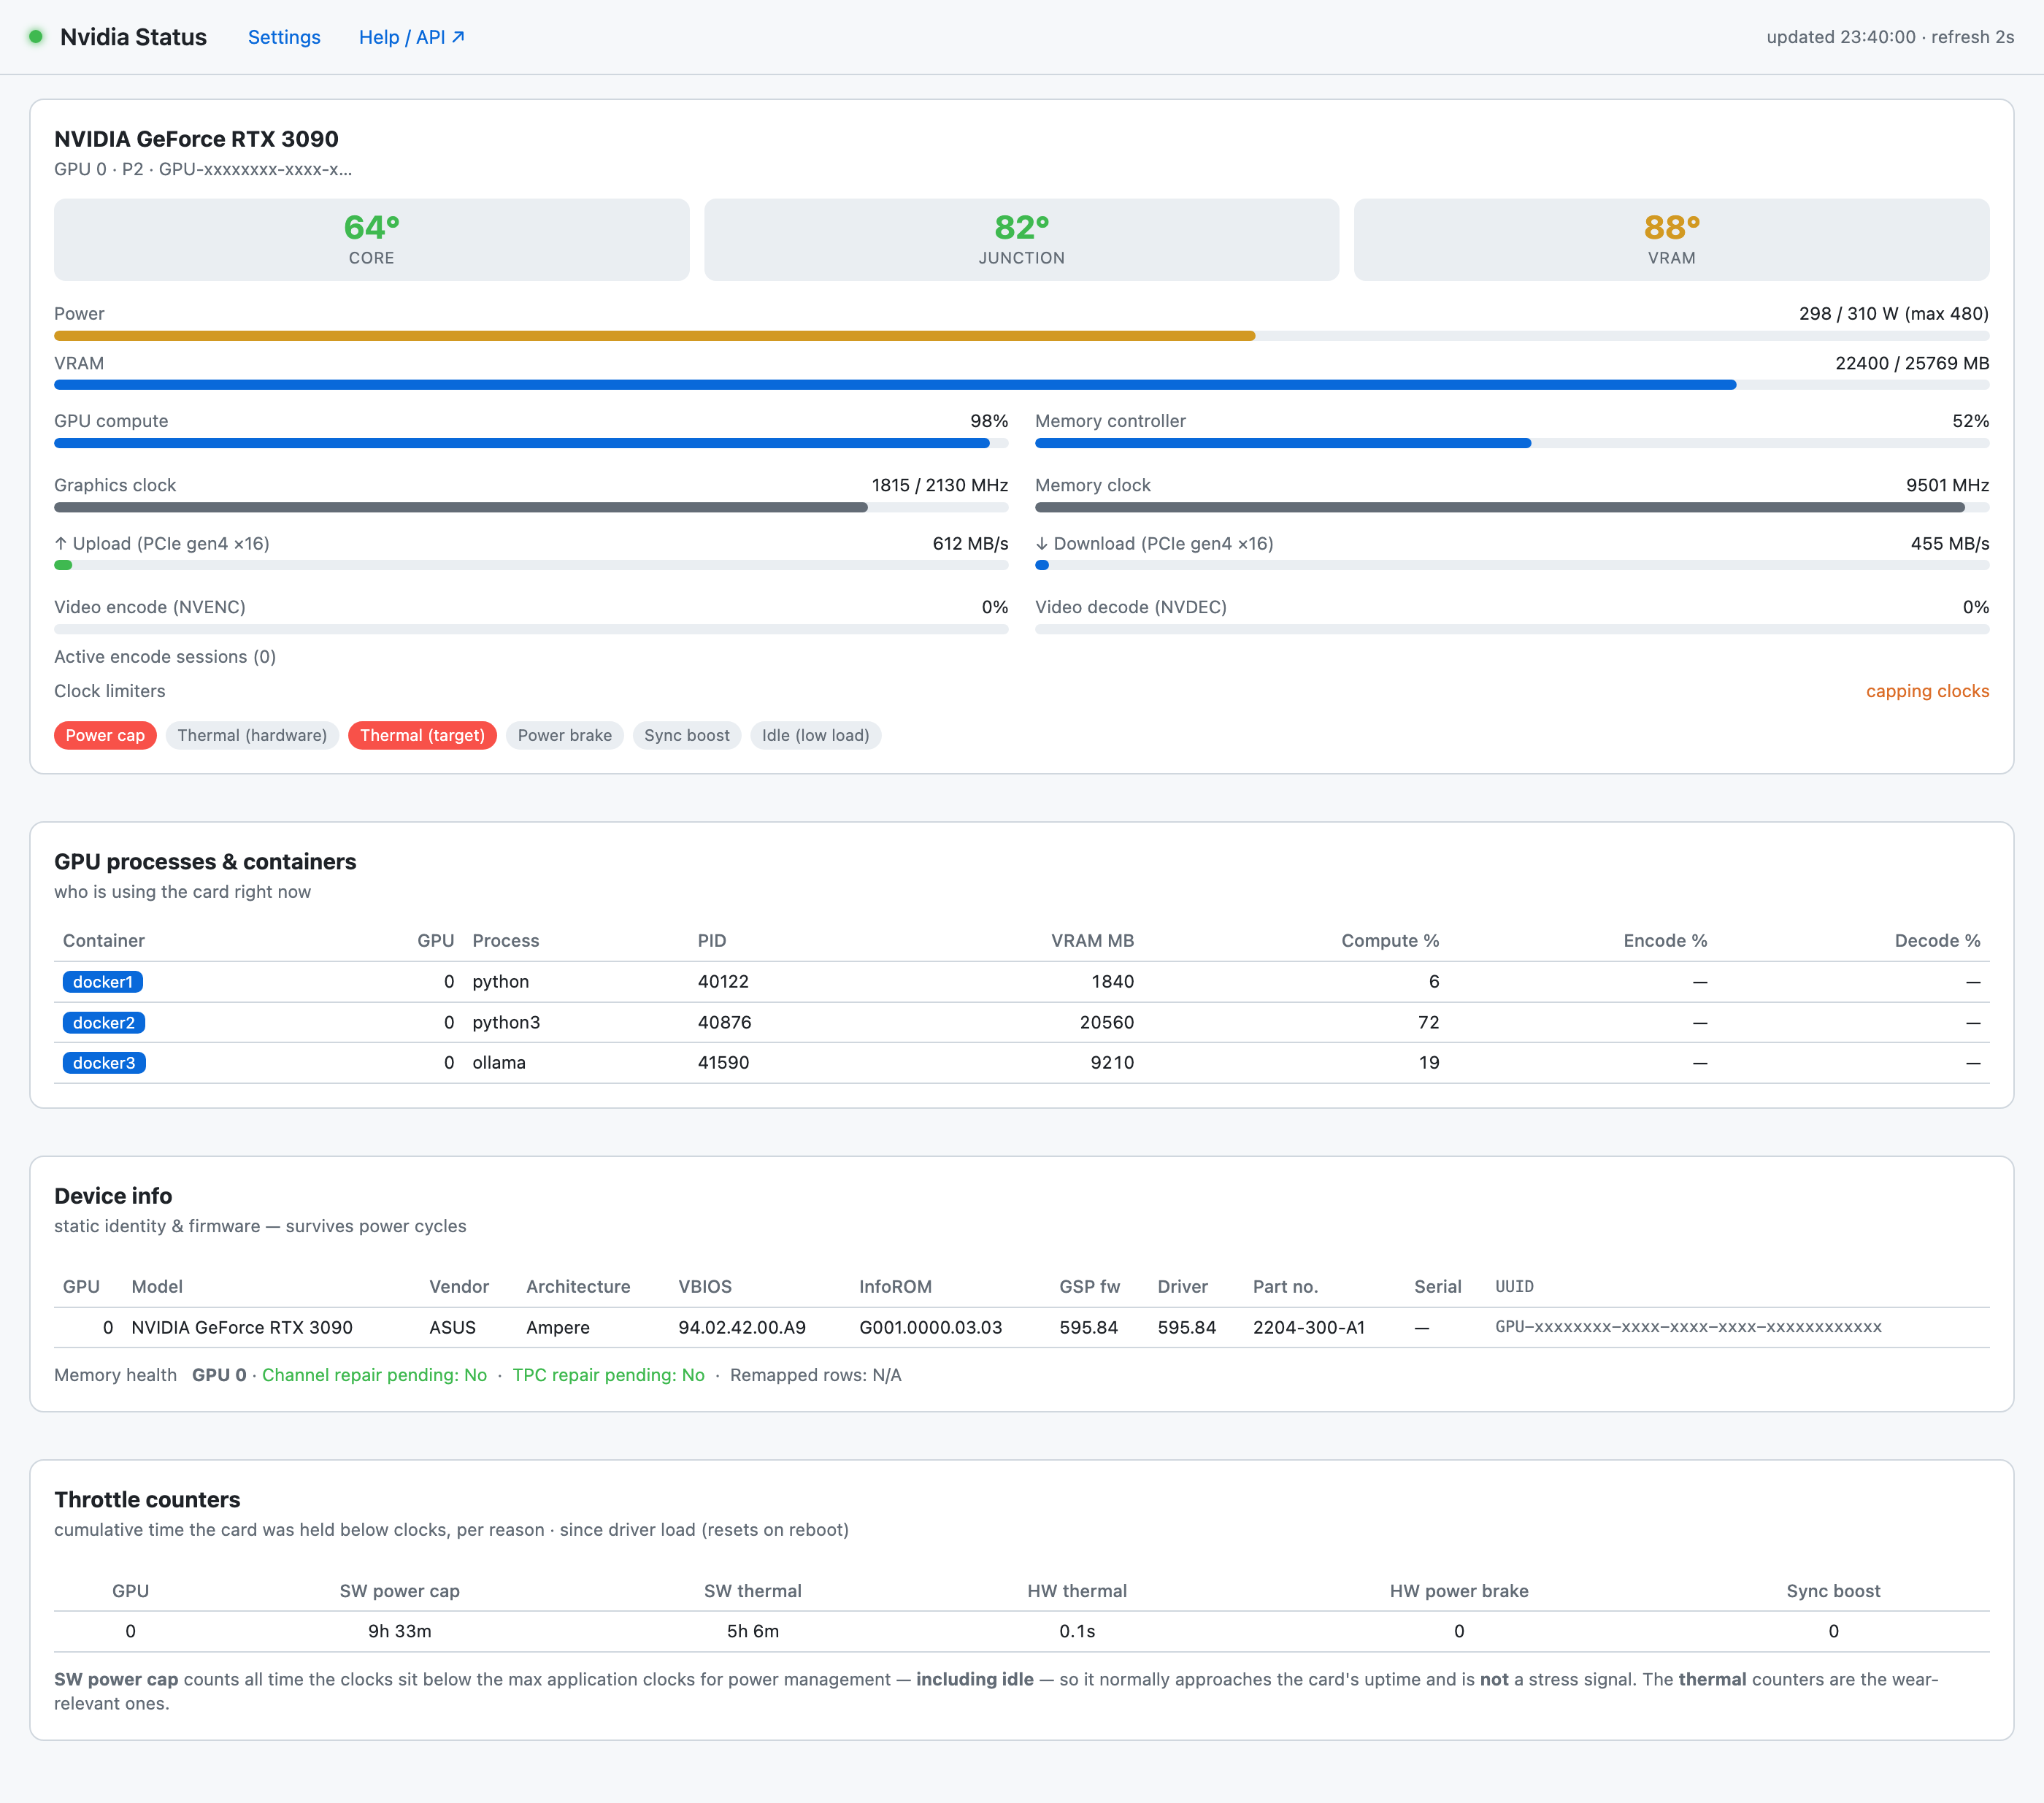Screen dimensions: 2044x1803
Task: Click the GPU compute progress bar
Action: [531, 443]
